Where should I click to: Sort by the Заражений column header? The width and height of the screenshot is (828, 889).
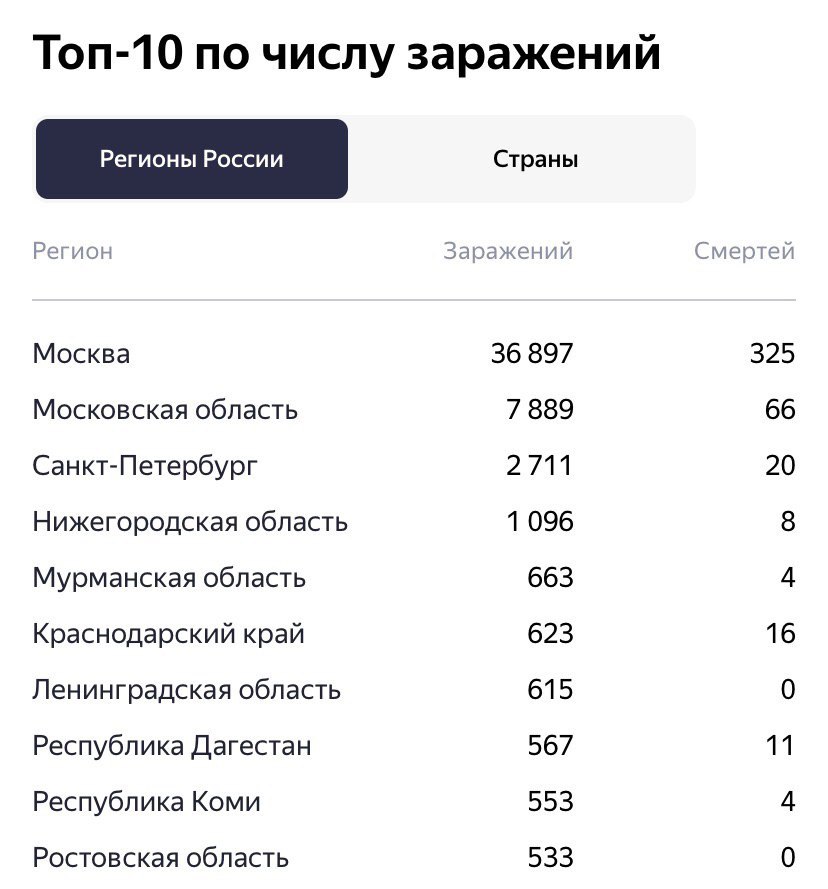(x=508, y=251)
